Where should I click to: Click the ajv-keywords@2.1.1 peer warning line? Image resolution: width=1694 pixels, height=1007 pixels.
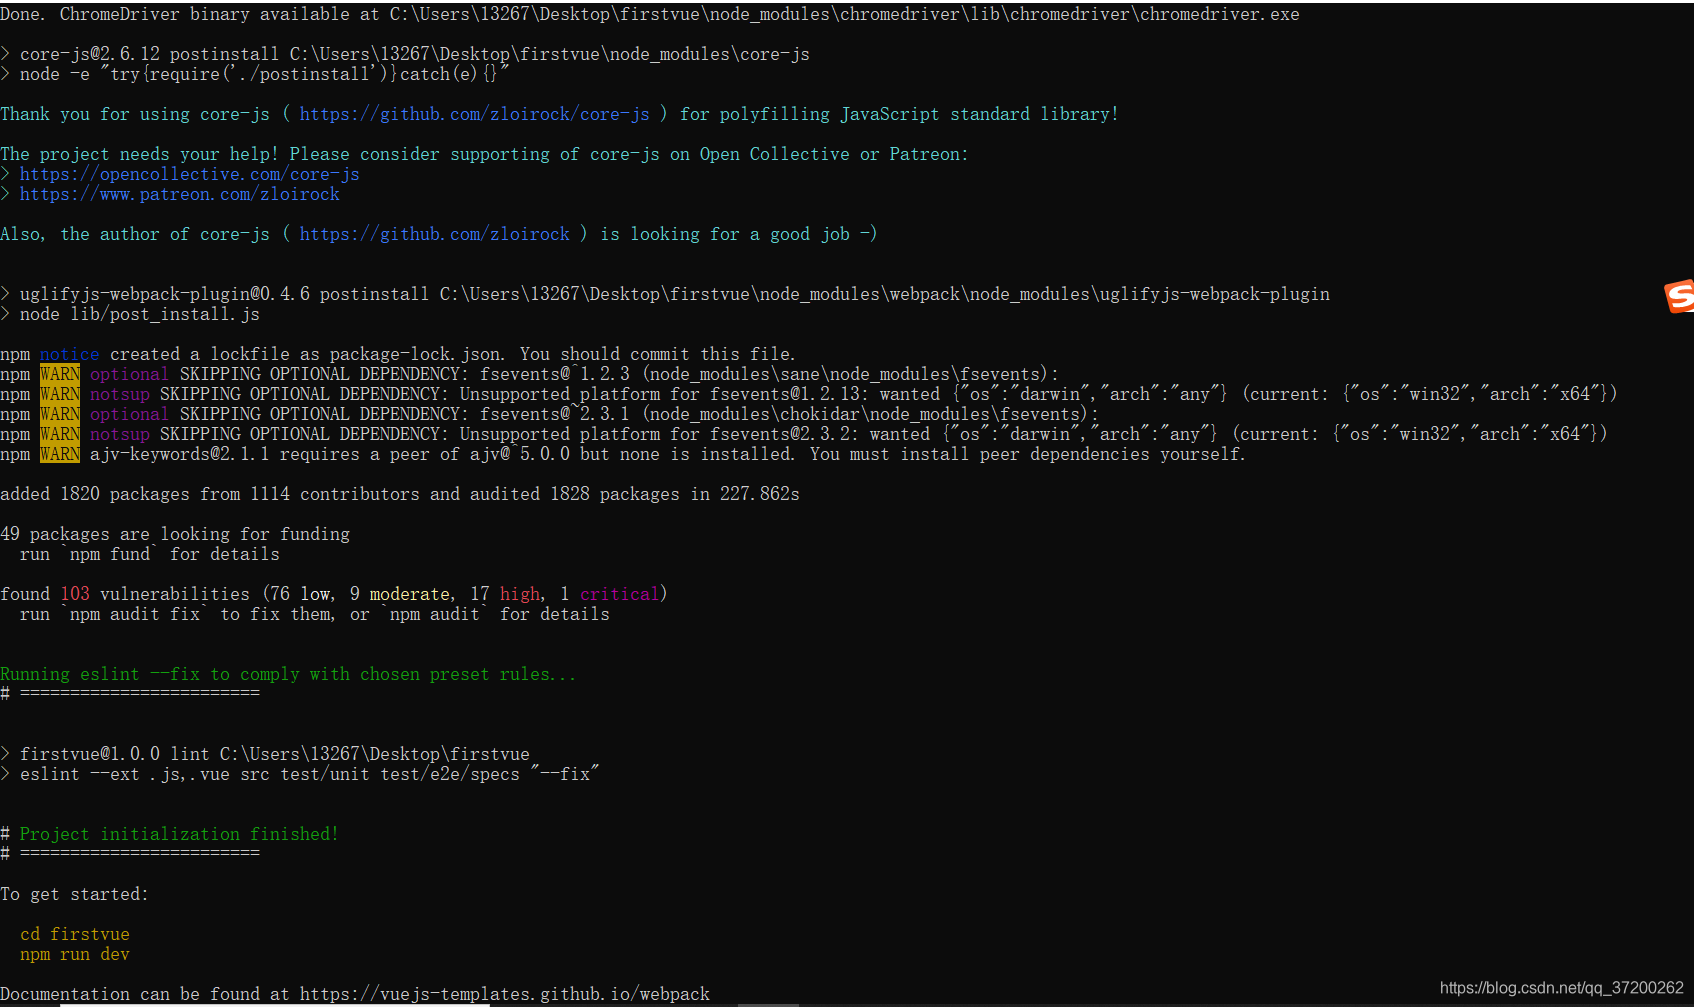point(622,454)
